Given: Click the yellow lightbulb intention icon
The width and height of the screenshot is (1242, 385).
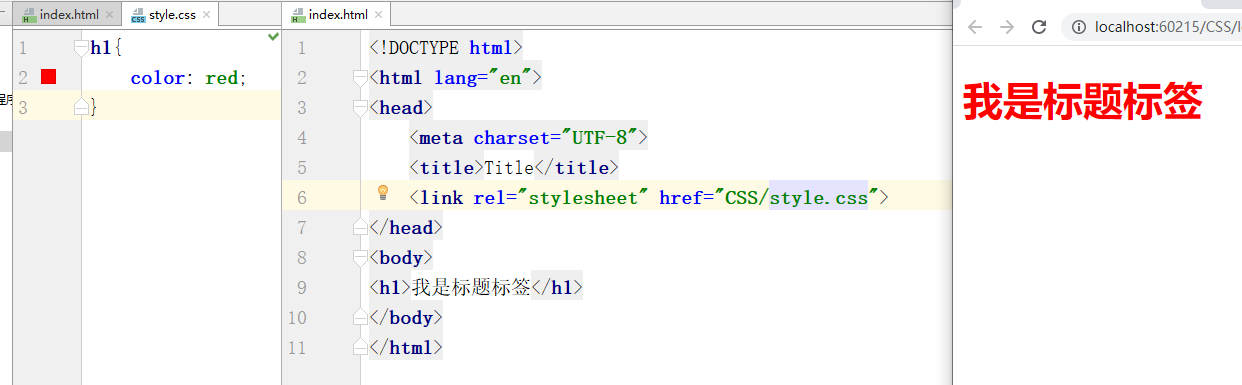Looking at the screenshot, I should pyautogui.click(x=382, y=192).
